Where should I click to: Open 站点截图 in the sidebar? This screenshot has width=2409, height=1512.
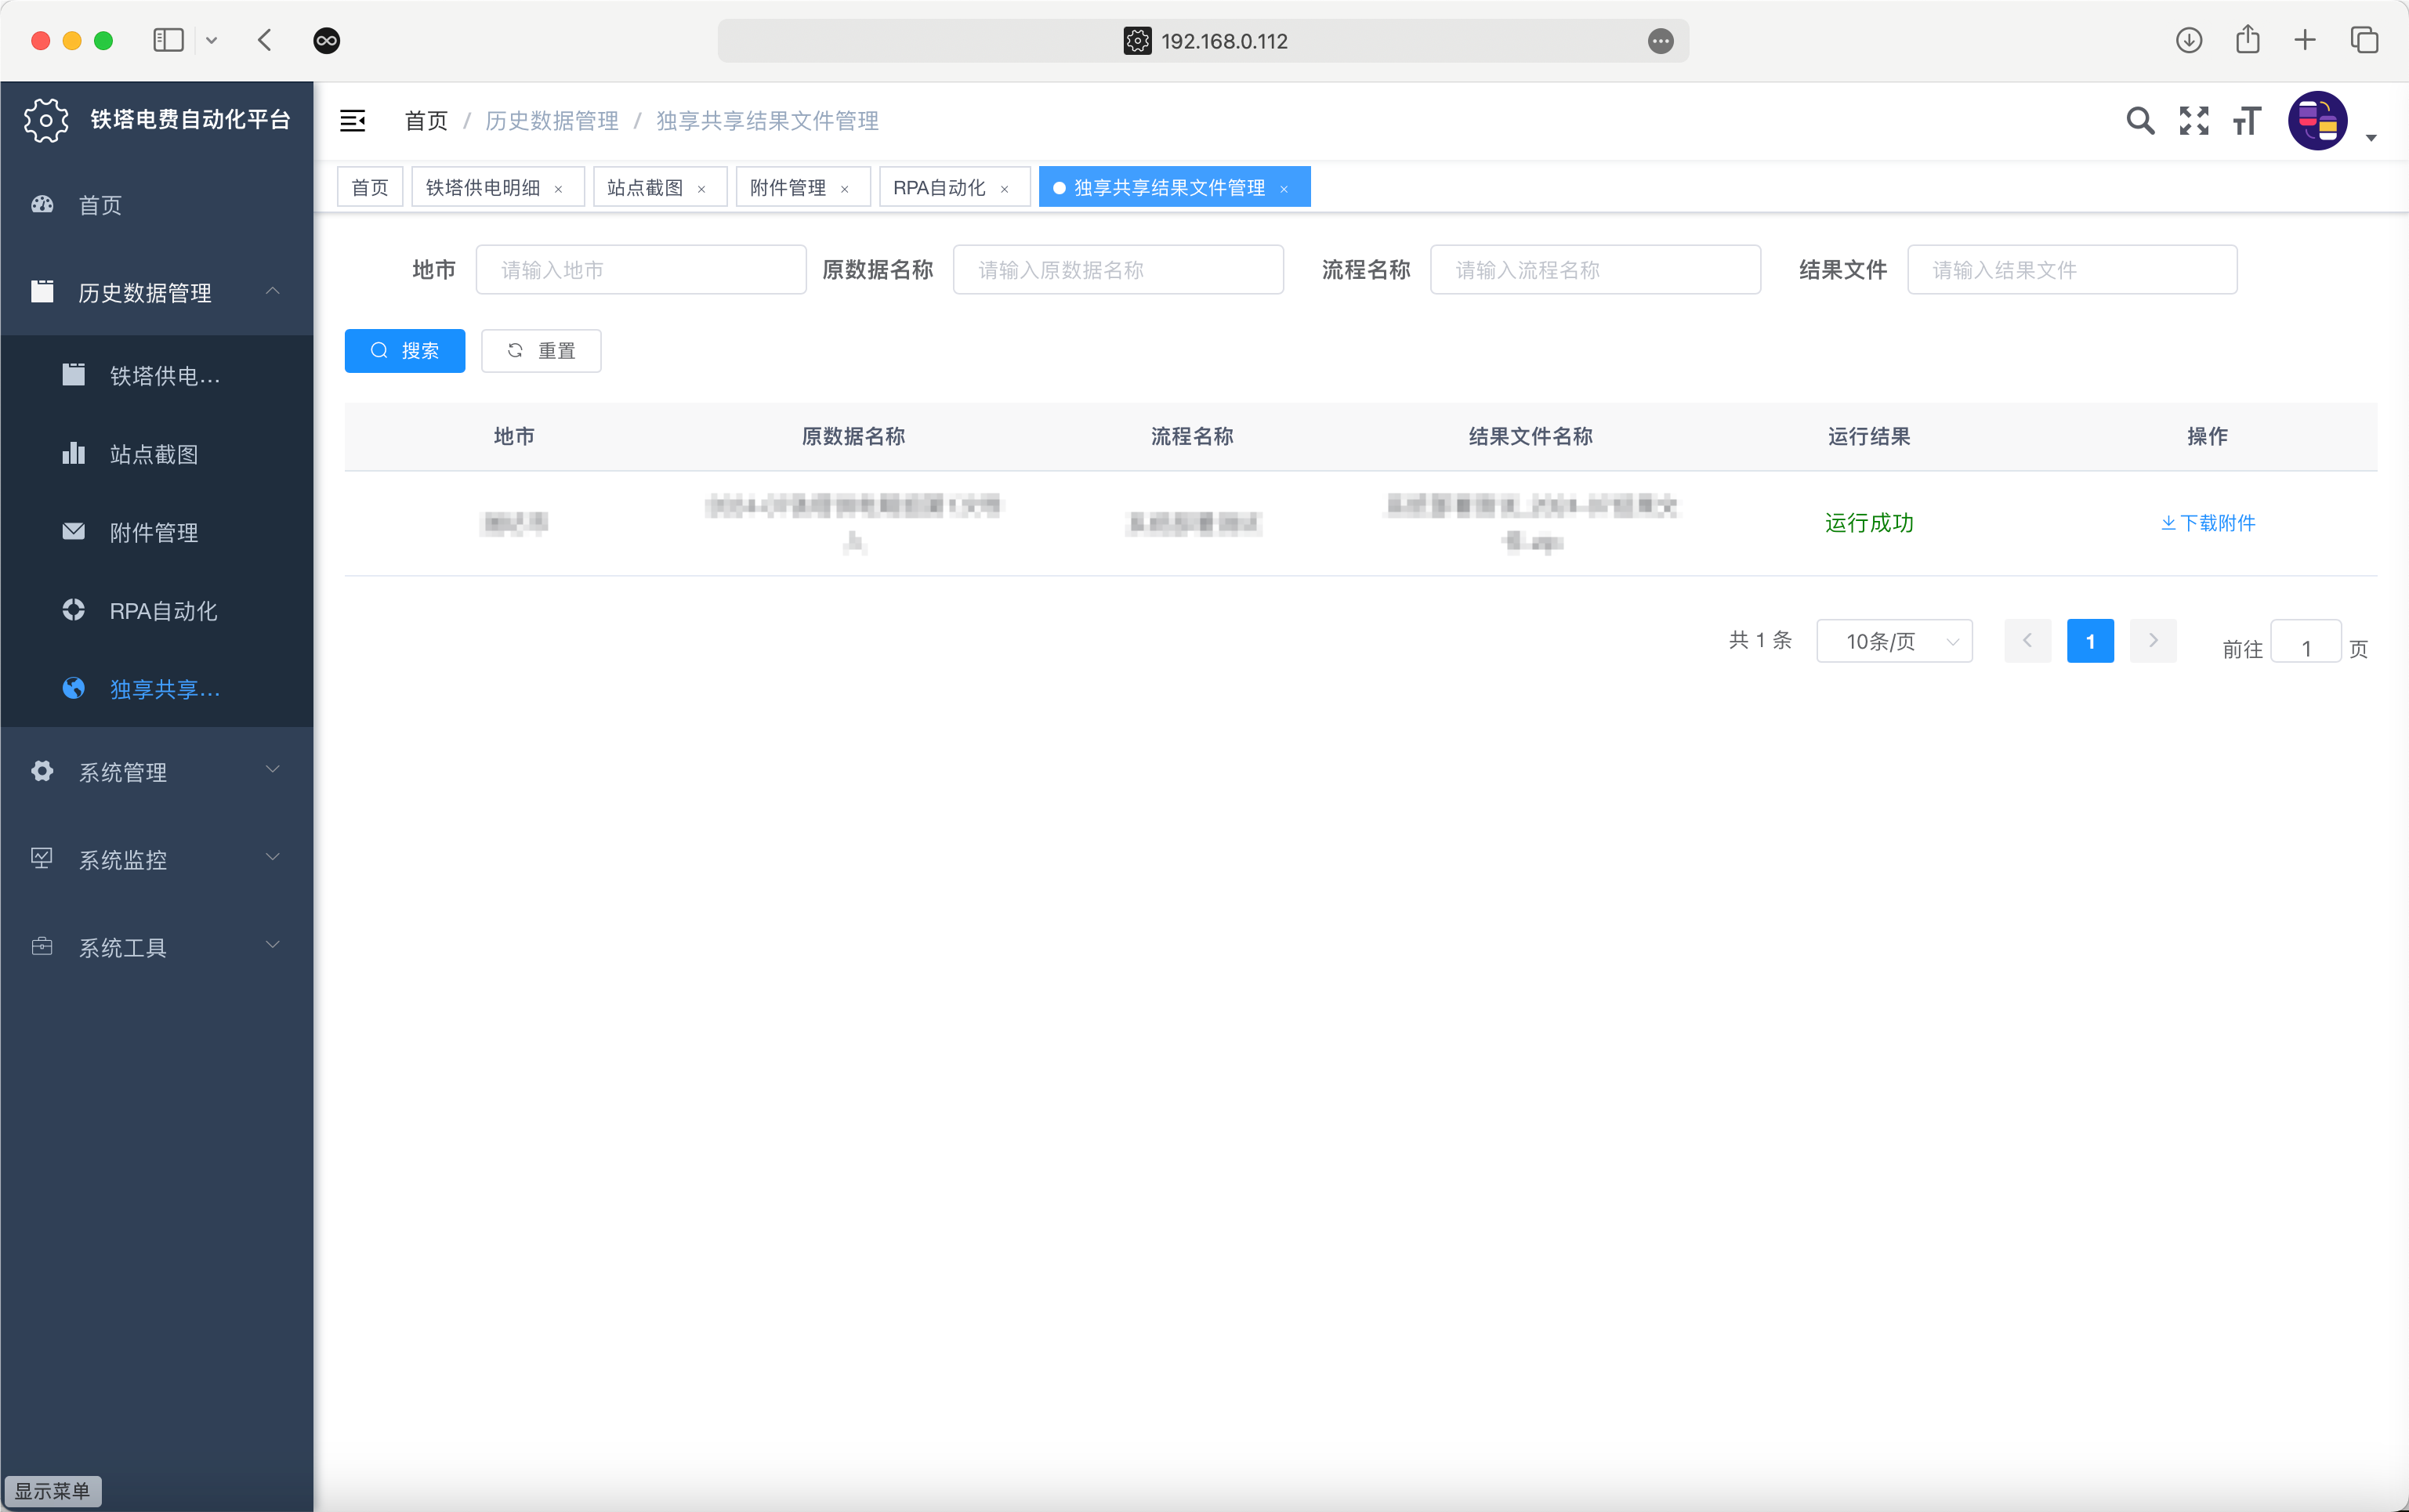pos(153,454)
